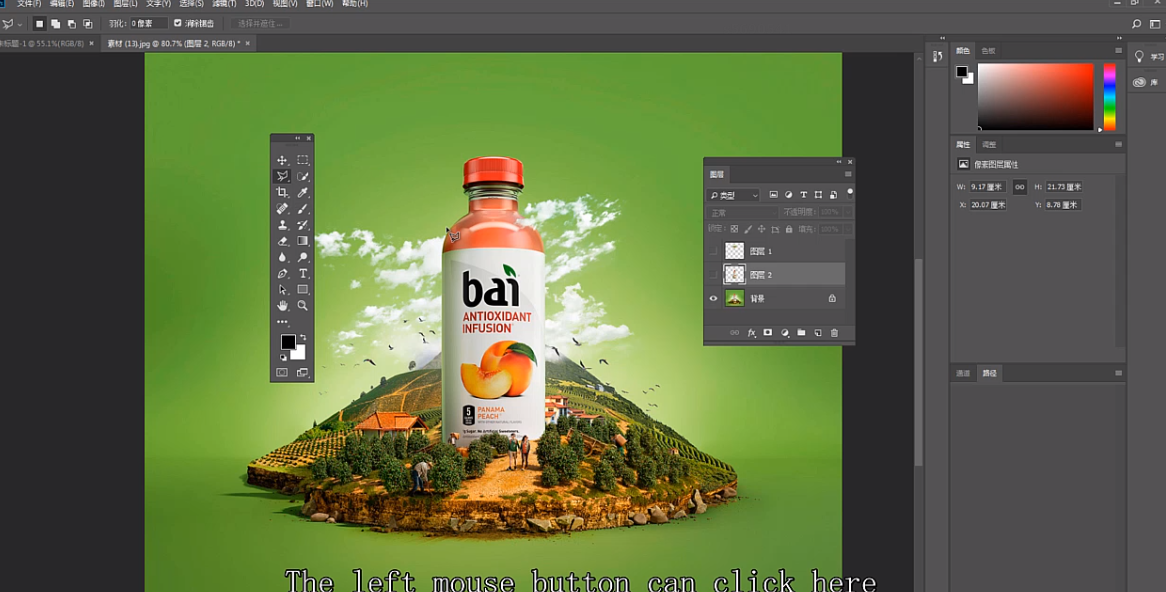
Task: Select the Dodge tool
Action: pyautogui.click(x=303, y=257)
